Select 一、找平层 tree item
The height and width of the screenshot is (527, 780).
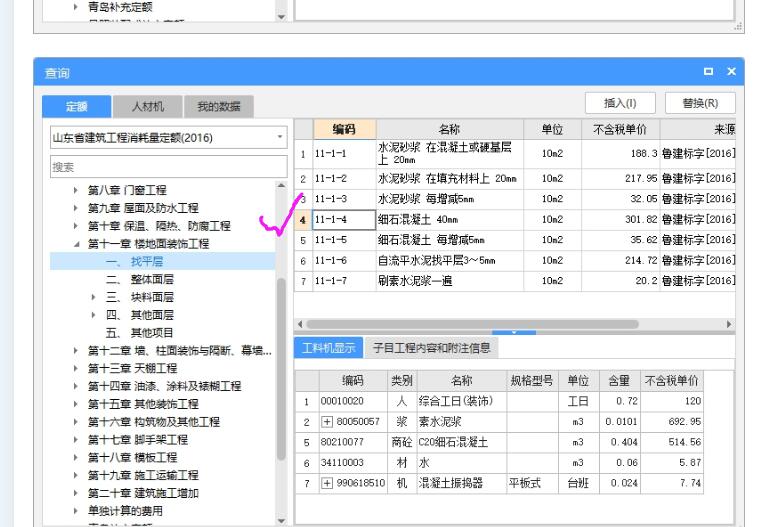[162, 261]
